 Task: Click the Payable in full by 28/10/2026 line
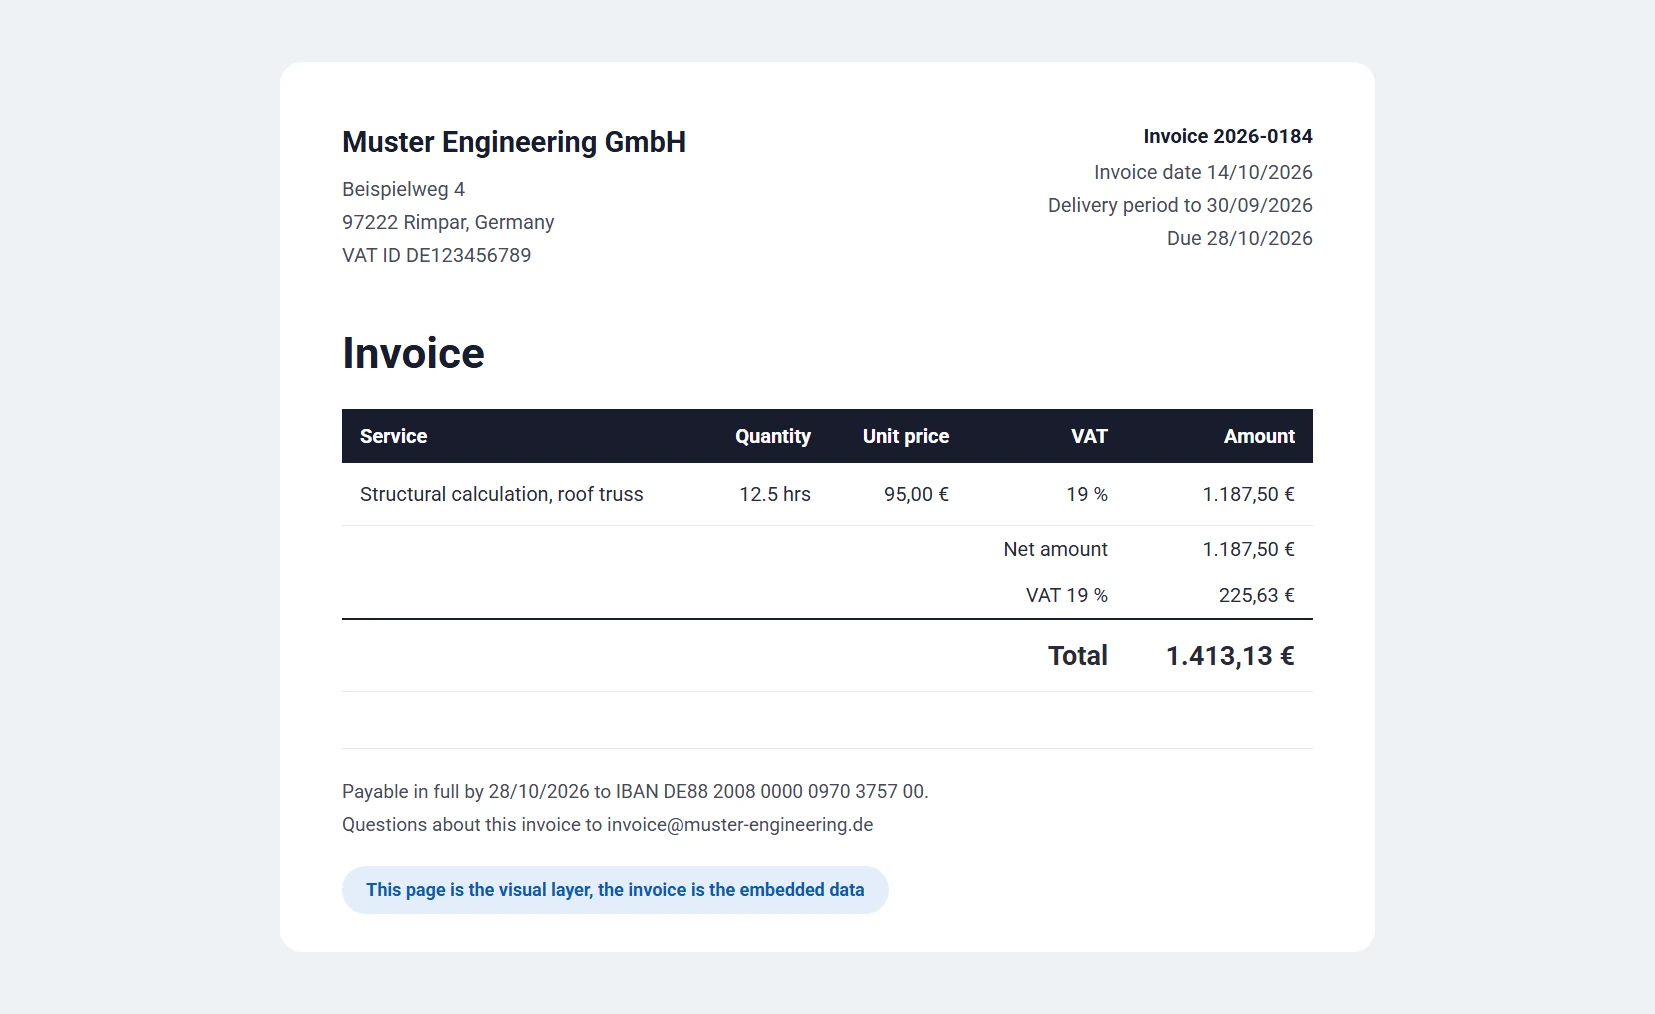pos(635,791)
